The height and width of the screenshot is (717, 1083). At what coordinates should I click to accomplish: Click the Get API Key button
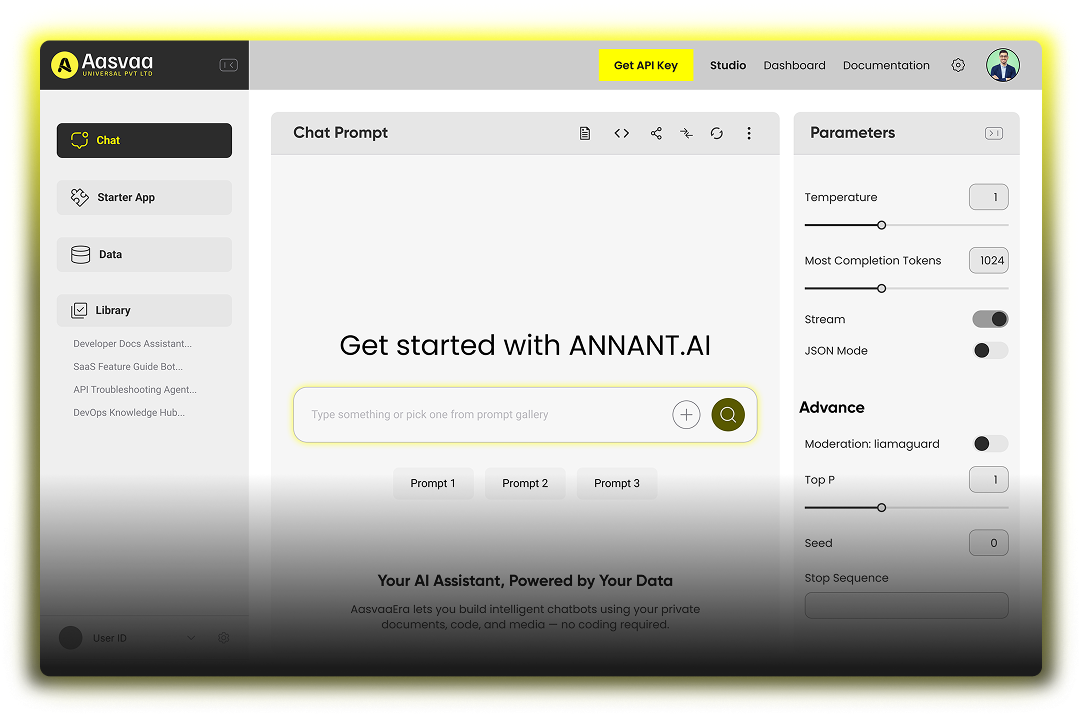point(645,65)
